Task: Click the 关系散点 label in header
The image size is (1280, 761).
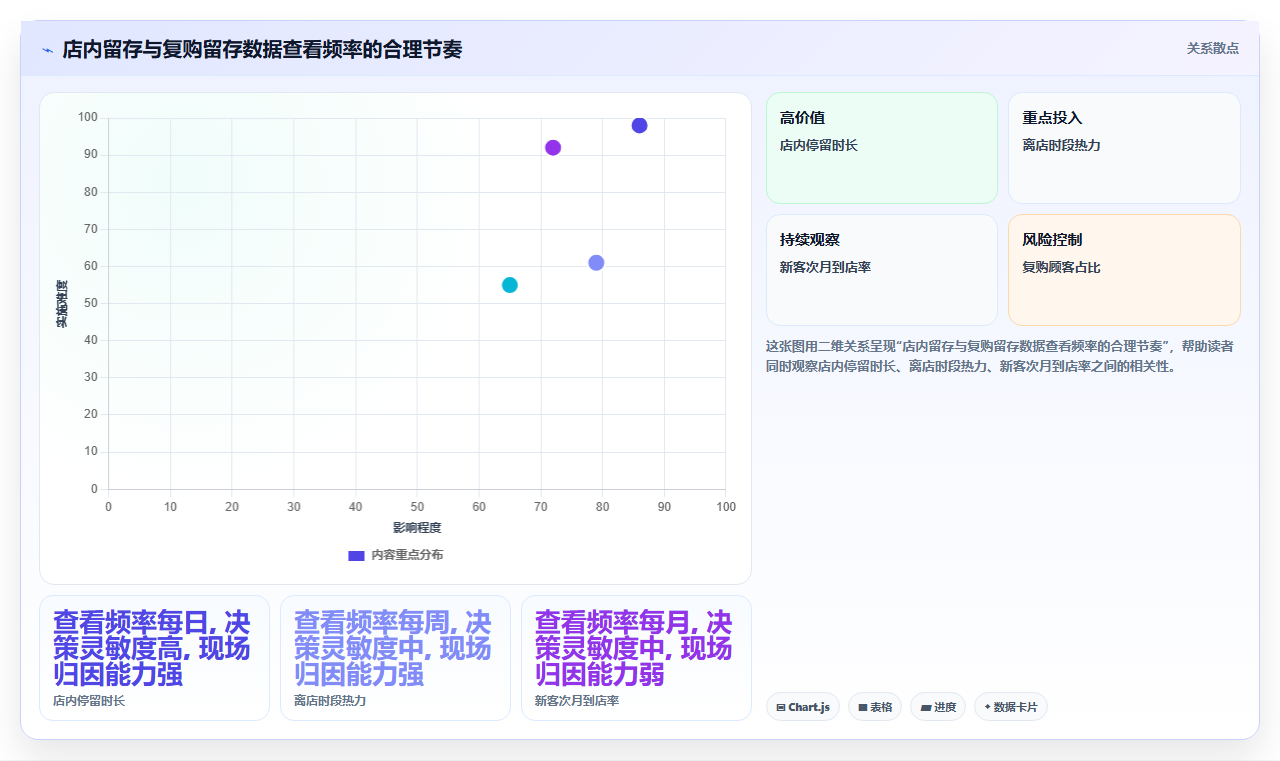Action: [x=1213, y=48]
